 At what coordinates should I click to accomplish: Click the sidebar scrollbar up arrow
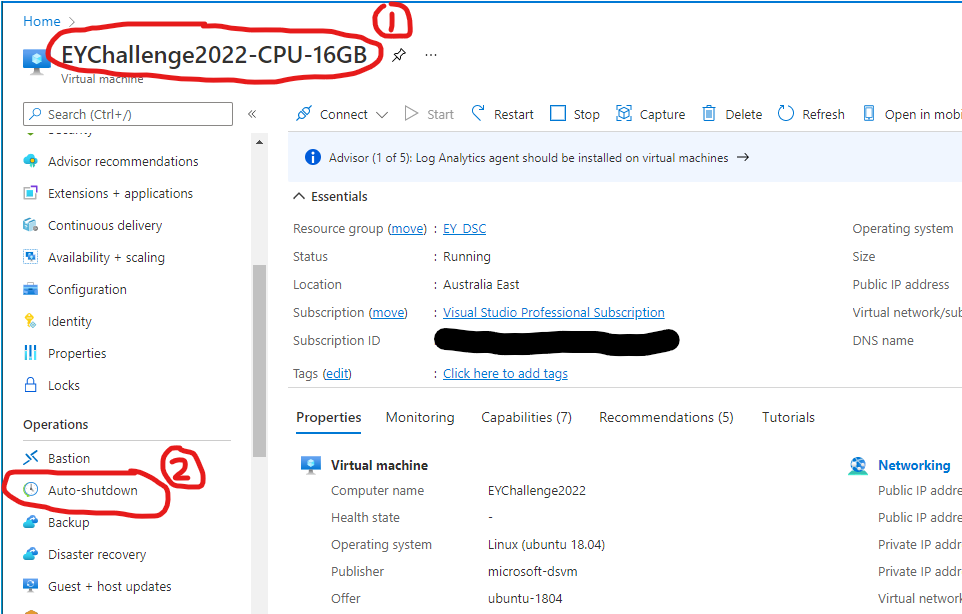point(260,142)
